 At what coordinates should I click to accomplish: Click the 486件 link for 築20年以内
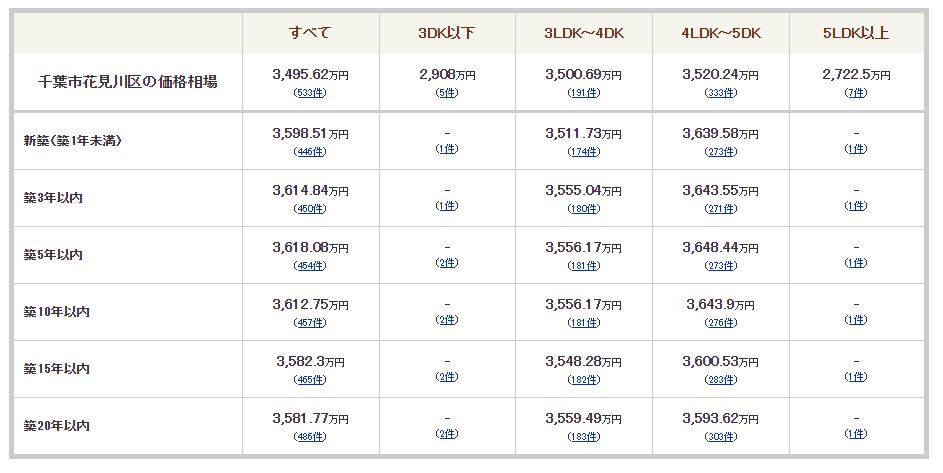310,437
